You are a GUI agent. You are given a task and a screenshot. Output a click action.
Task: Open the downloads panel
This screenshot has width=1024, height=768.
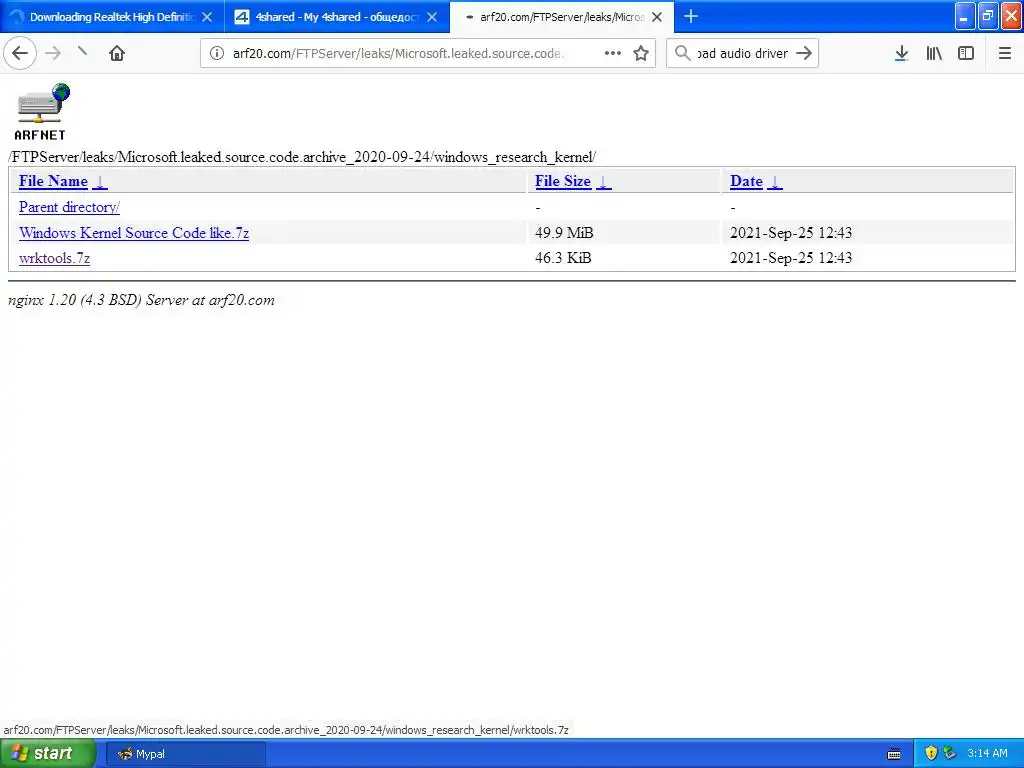click(901, 53)
